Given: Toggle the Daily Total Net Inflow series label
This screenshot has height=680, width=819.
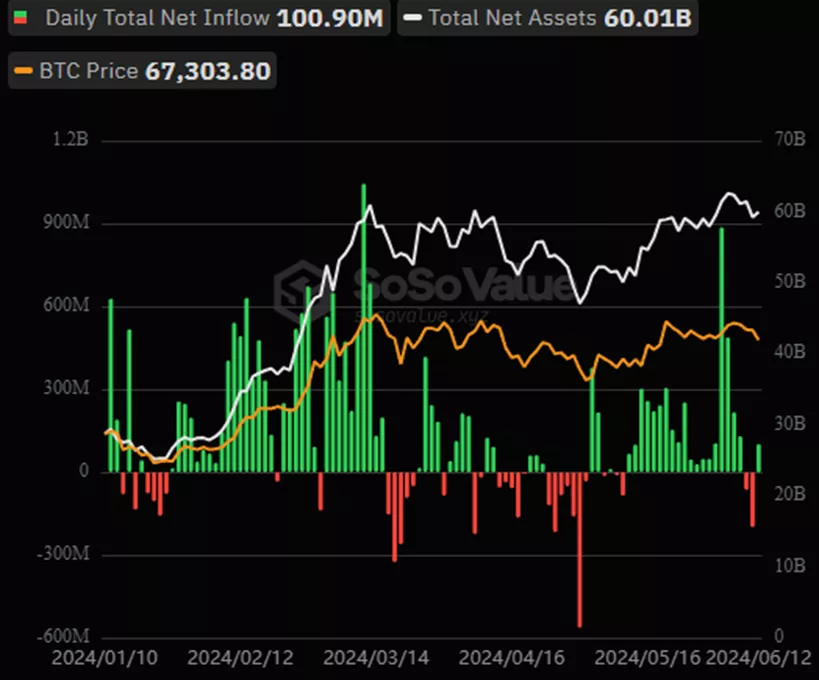Looking at the screenshot, I should coord(157,19).
